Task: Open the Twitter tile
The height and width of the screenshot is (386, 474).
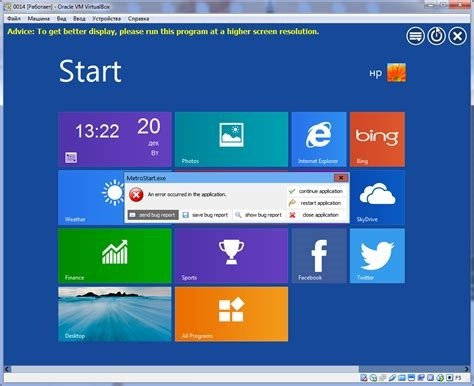Action: click(x=377, y=256)
